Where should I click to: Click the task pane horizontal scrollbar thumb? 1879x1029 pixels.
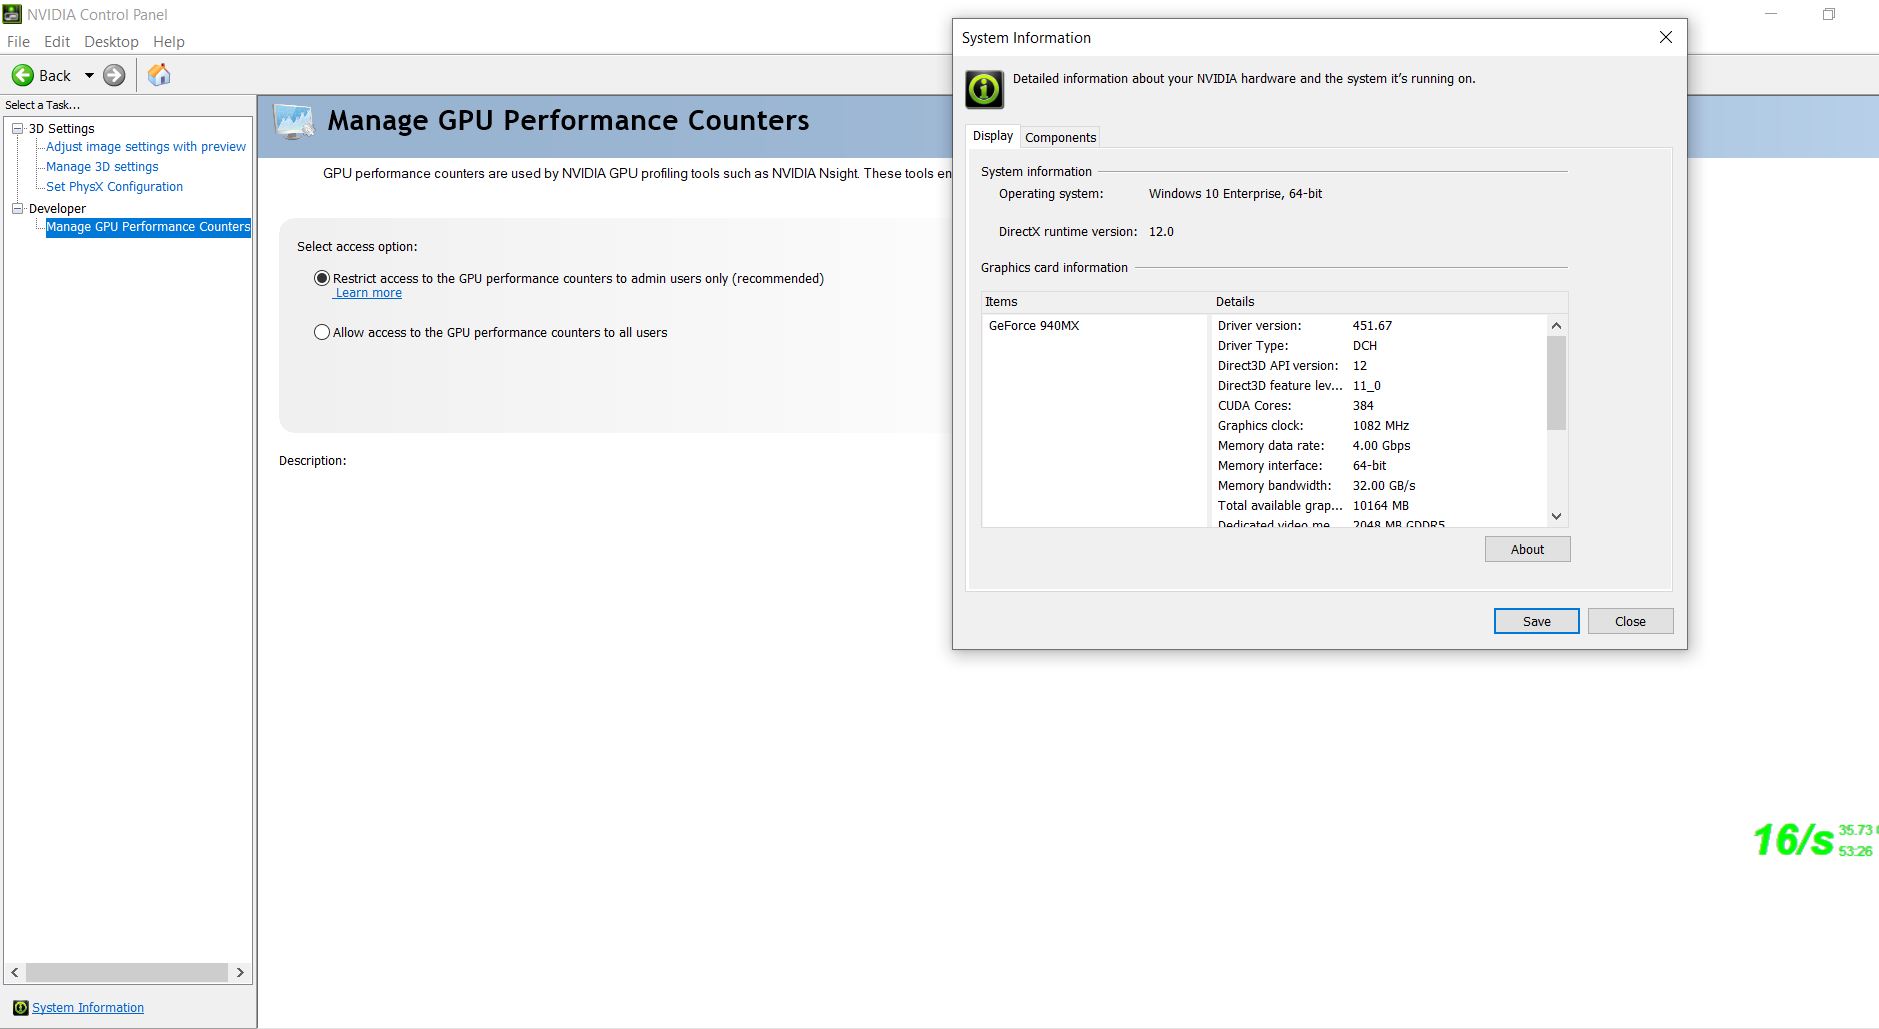127,972
